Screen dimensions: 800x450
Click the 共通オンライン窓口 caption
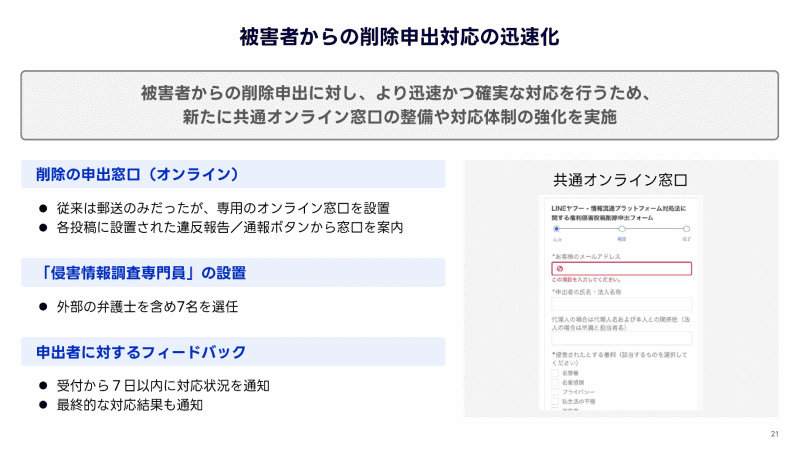point(620,180)
